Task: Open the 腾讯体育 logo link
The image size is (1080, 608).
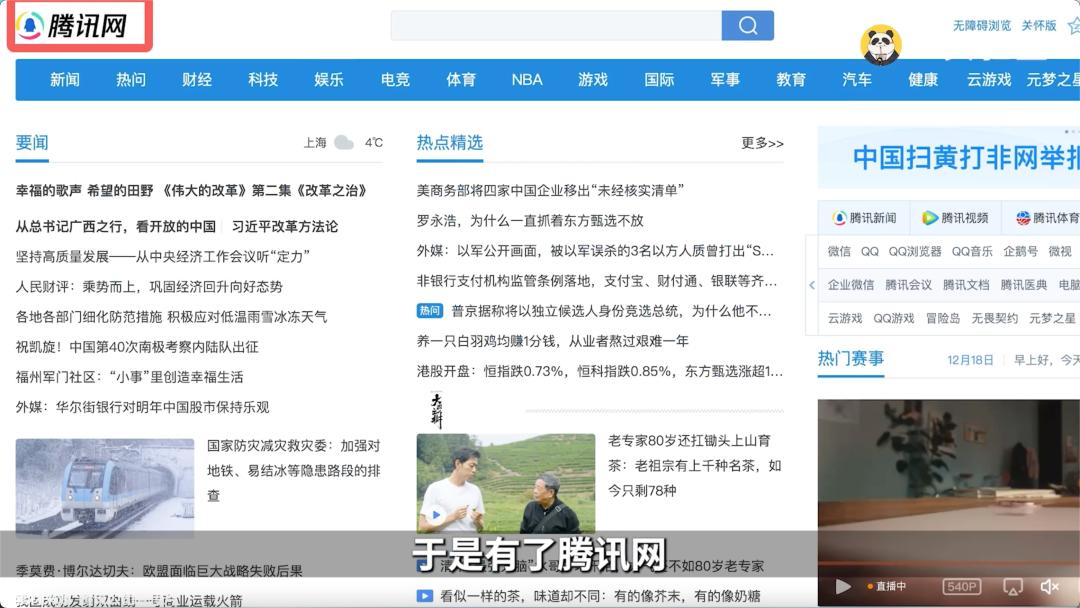Action: pyautogui.click(x=1047, y=218)
